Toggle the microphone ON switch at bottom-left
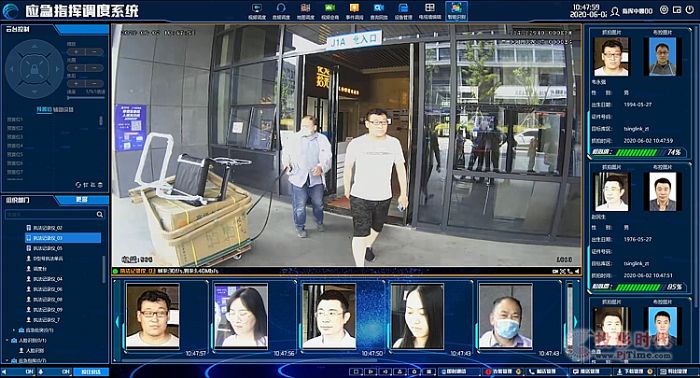This screenshot has height=378, width=700. [x=54, y=371]
